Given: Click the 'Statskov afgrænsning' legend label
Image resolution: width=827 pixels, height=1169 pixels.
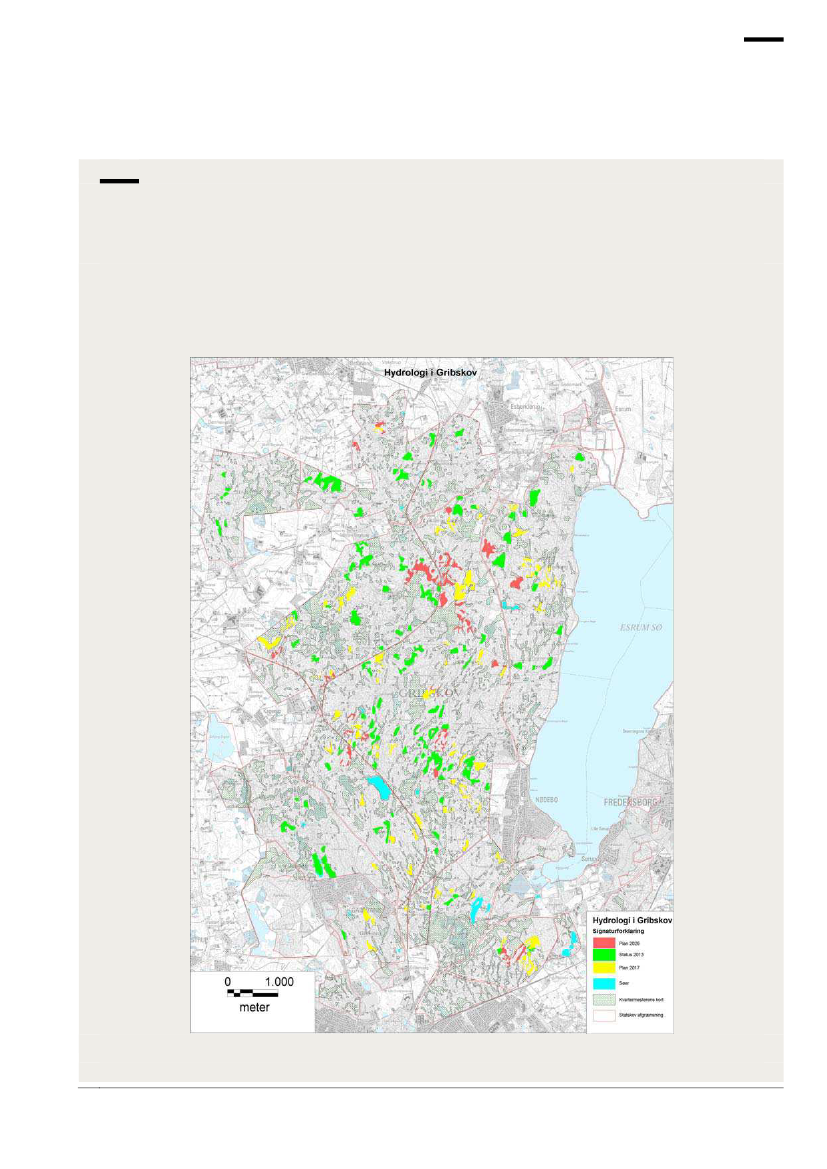Looking at the screenshot, I should coord(641,1015).
